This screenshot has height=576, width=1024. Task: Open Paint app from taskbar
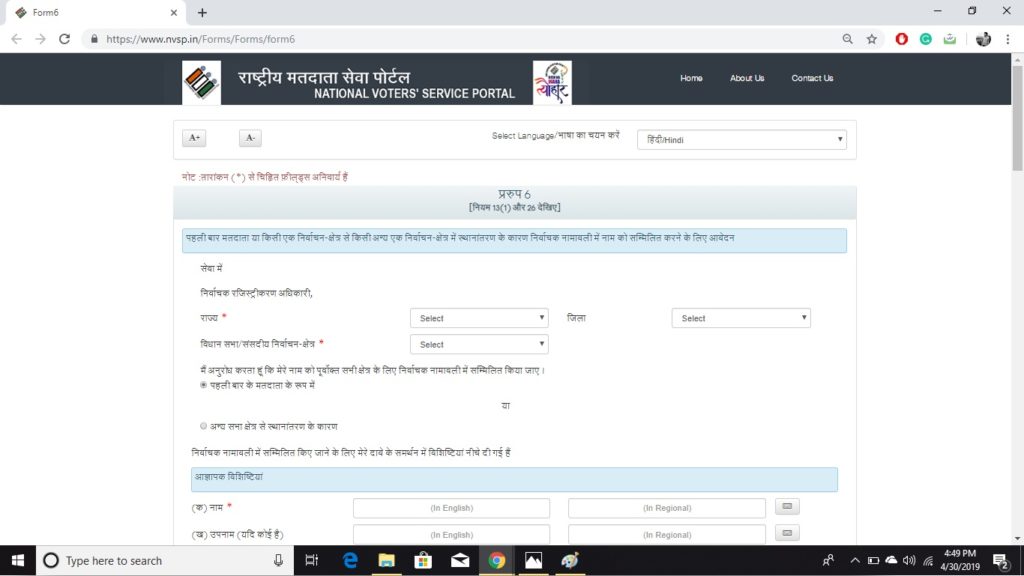click(569, 560)
